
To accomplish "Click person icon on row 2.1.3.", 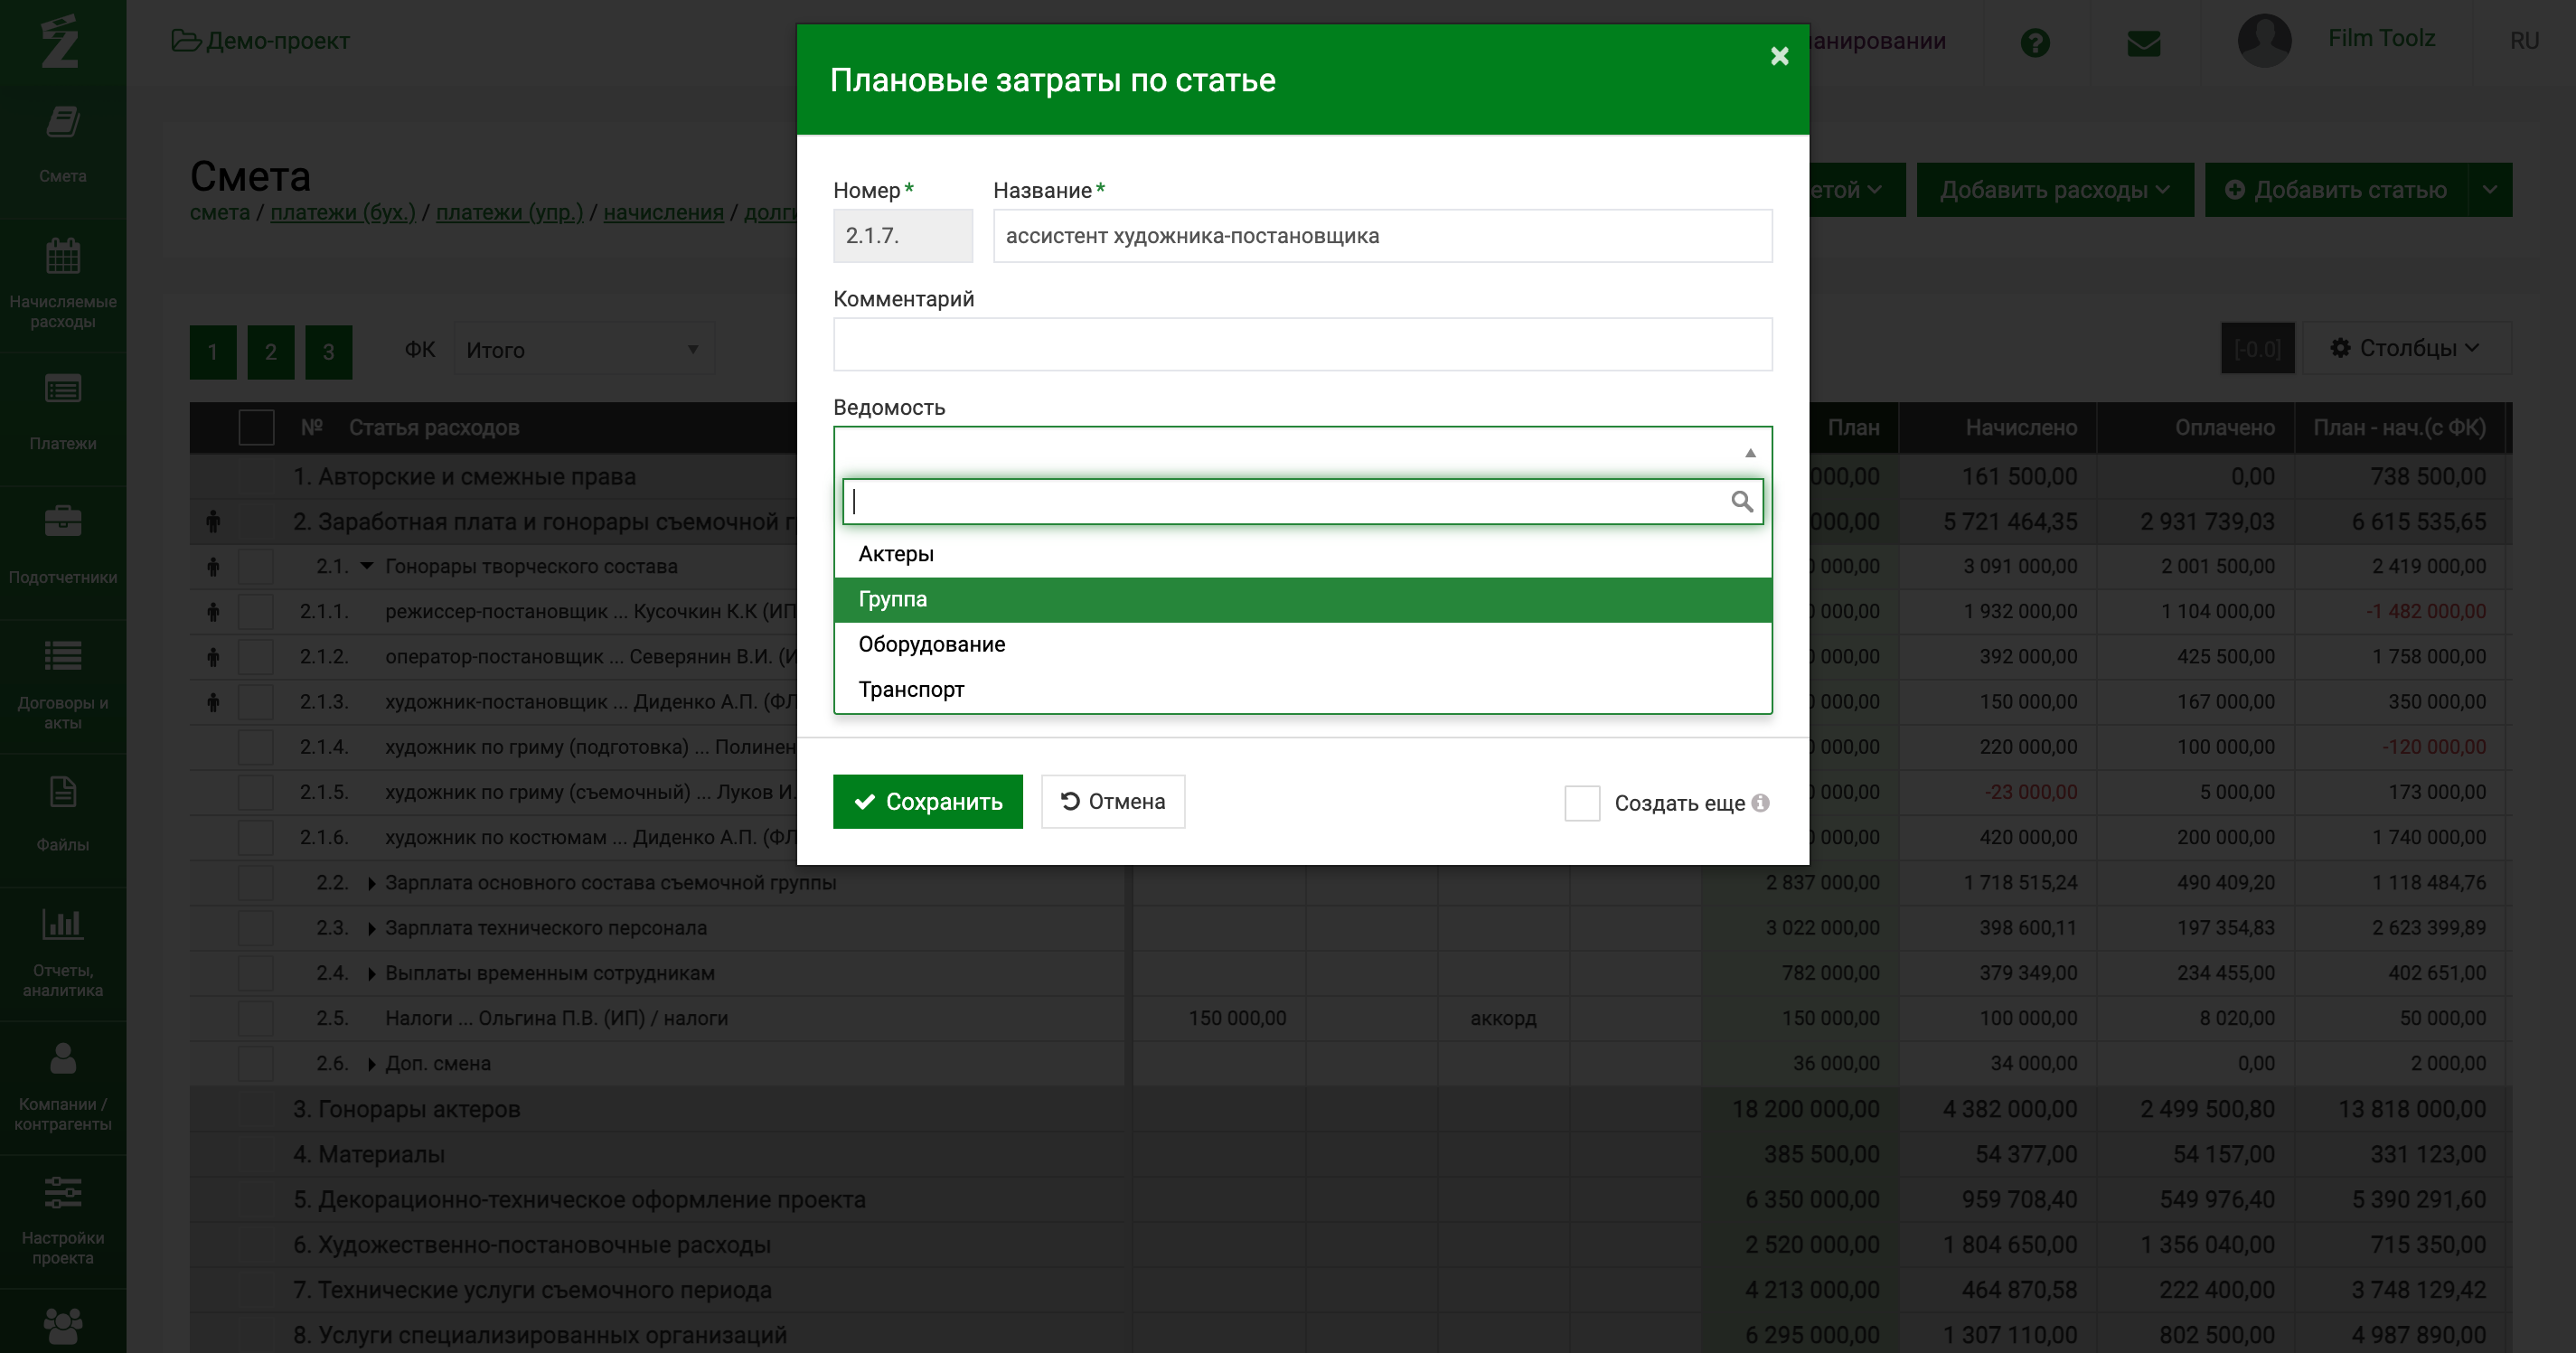I will (x=213, y=702).
